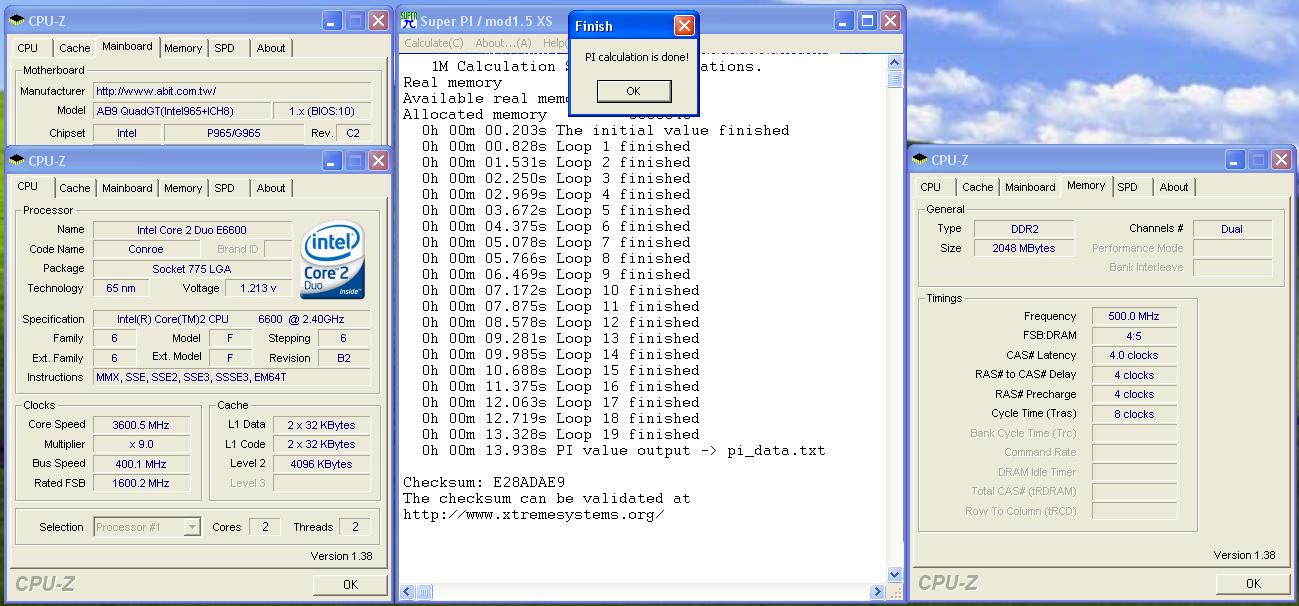The image size is (1299, 606).
Task: Click OK in the processor CPU-Z window
Action: (350, 584)
